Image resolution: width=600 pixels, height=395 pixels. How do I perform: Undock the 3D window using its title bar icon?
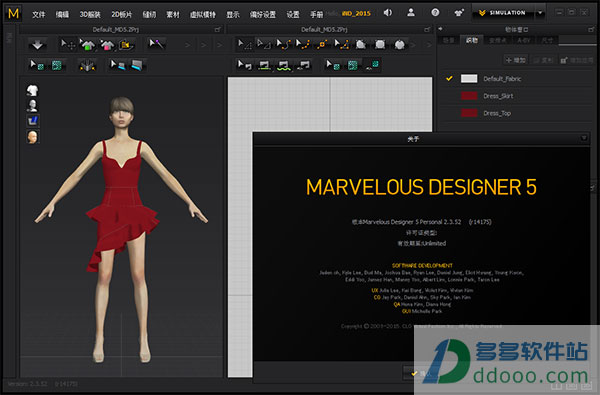tap(217, 29)
